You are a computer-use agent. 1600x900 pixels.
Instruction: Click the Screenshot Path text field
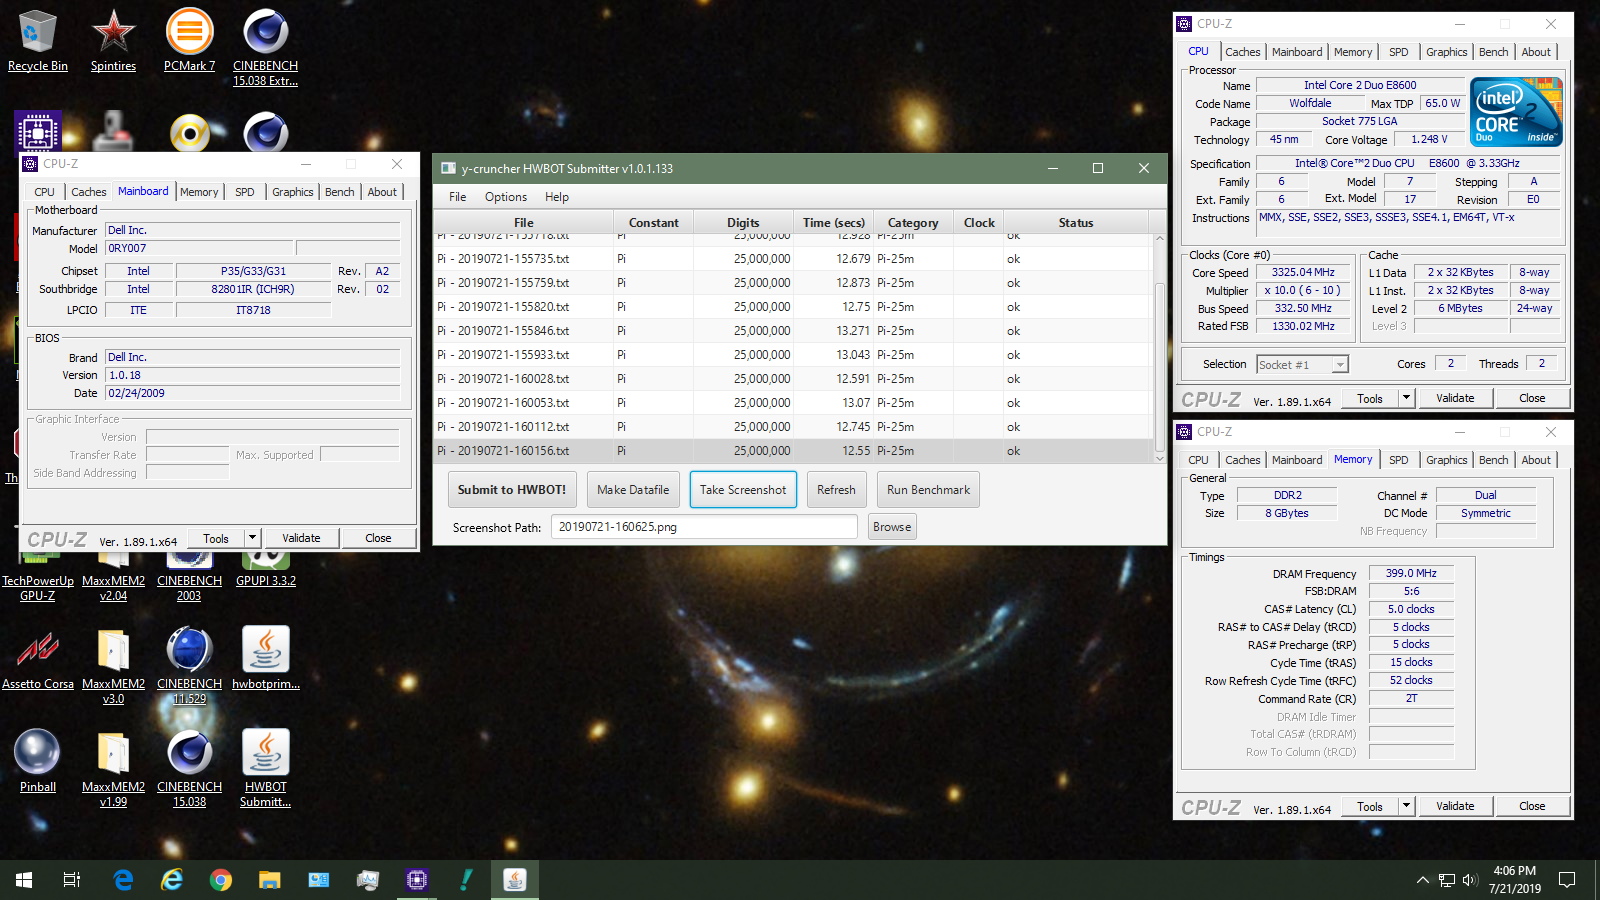(x=704, y=527)
